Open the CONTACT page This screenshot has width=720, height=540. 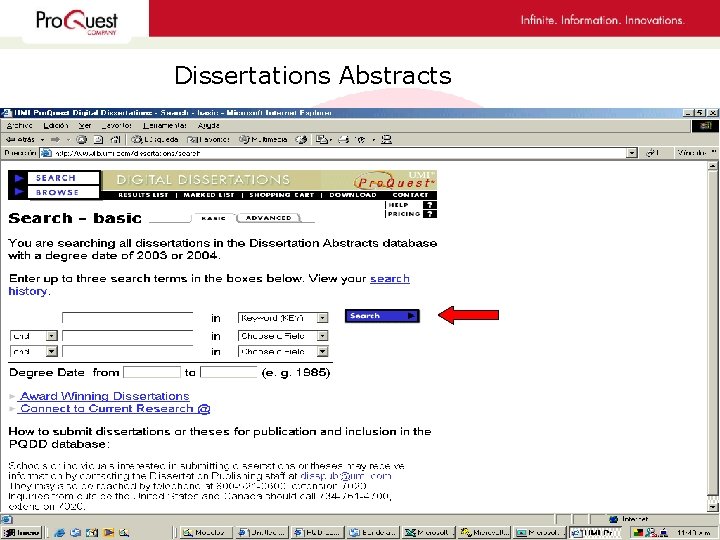pyautogui.click(x=410, y=195)
